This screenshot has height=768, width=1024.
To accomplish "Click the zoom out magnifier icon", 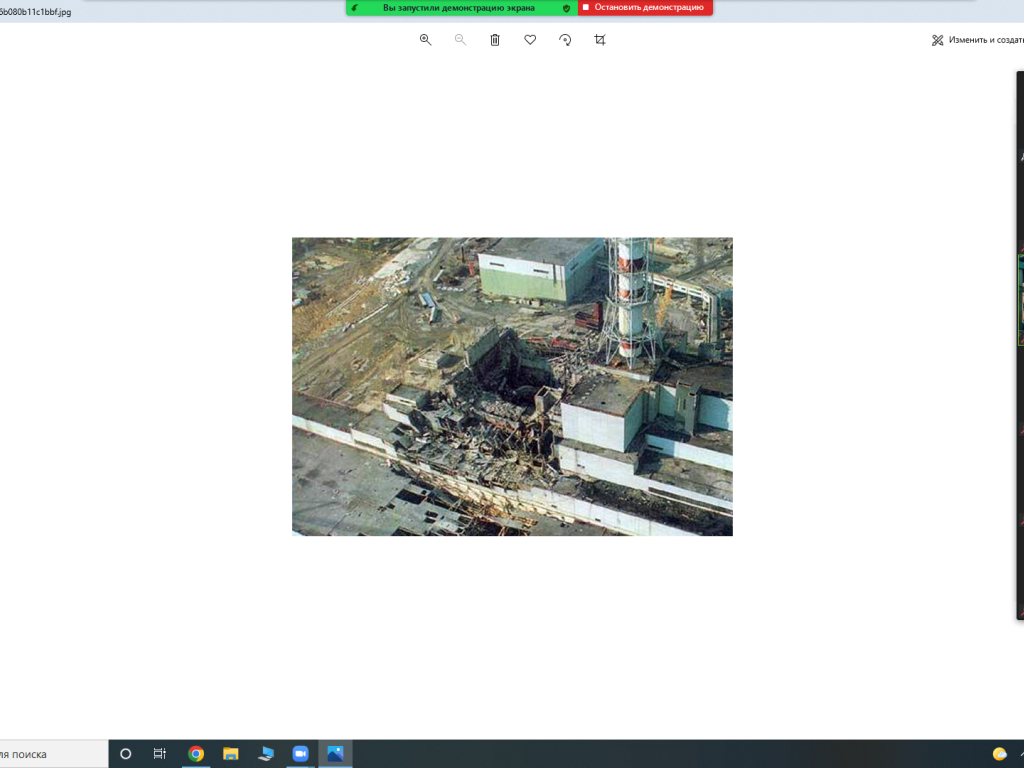I will coord(460,40).
